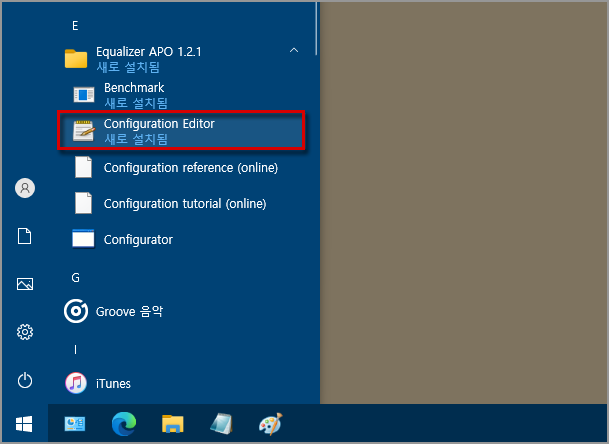Open iTunes from the app list

(x=181, y=383)
